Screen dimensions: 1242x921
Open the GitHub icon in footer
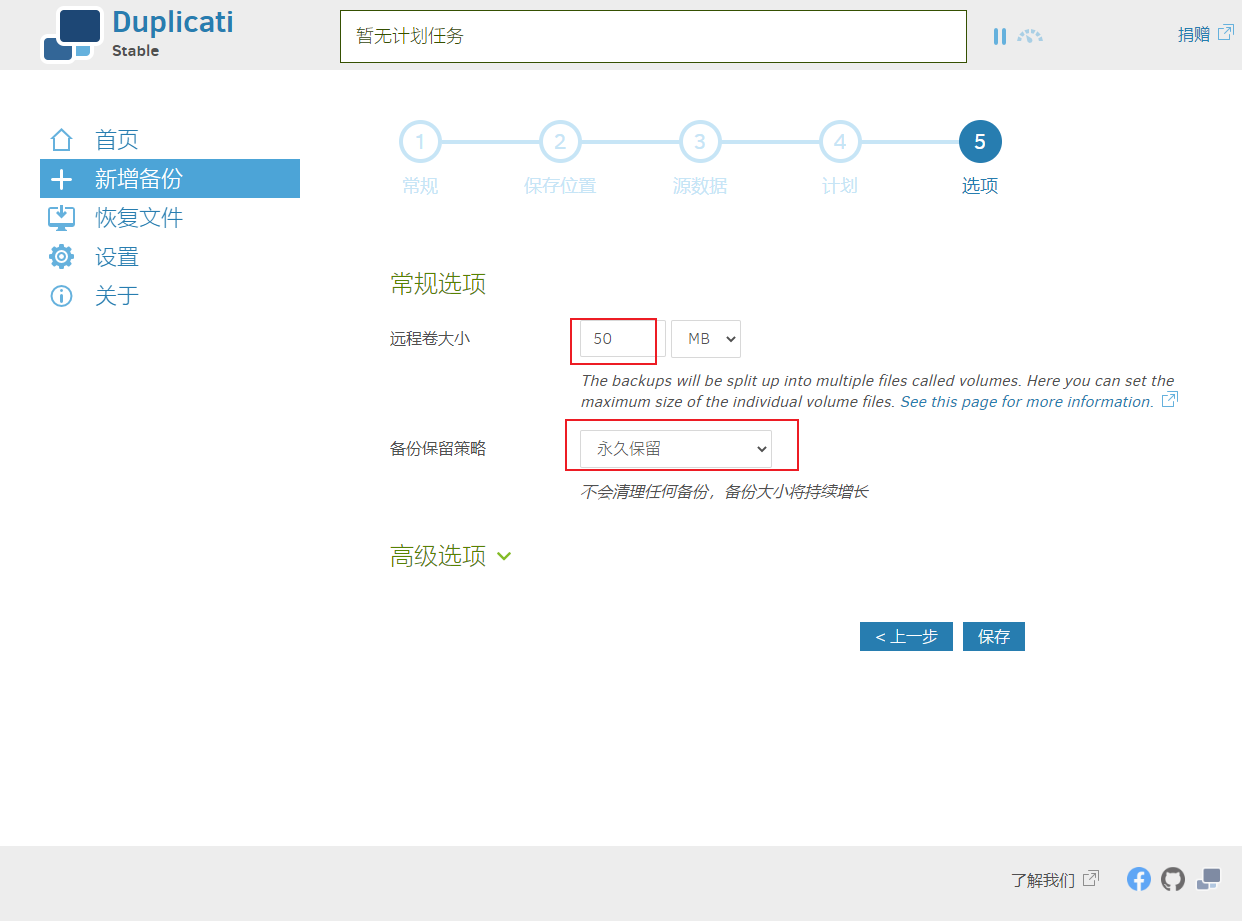[1173, 879]
